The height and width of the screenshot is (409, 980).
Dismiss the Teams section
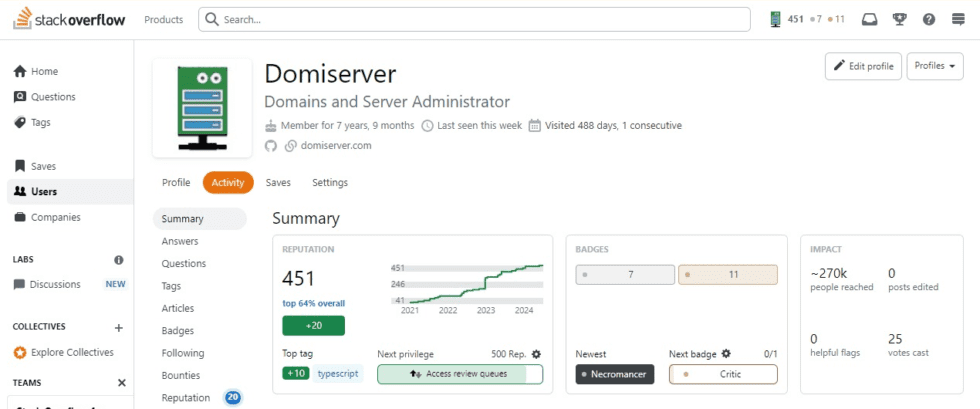click(122, 382)
